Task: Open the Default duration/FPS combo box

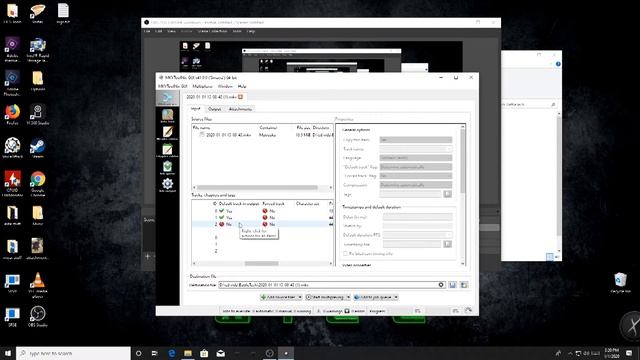Action: pyautogui.click(x=418, y=235)
